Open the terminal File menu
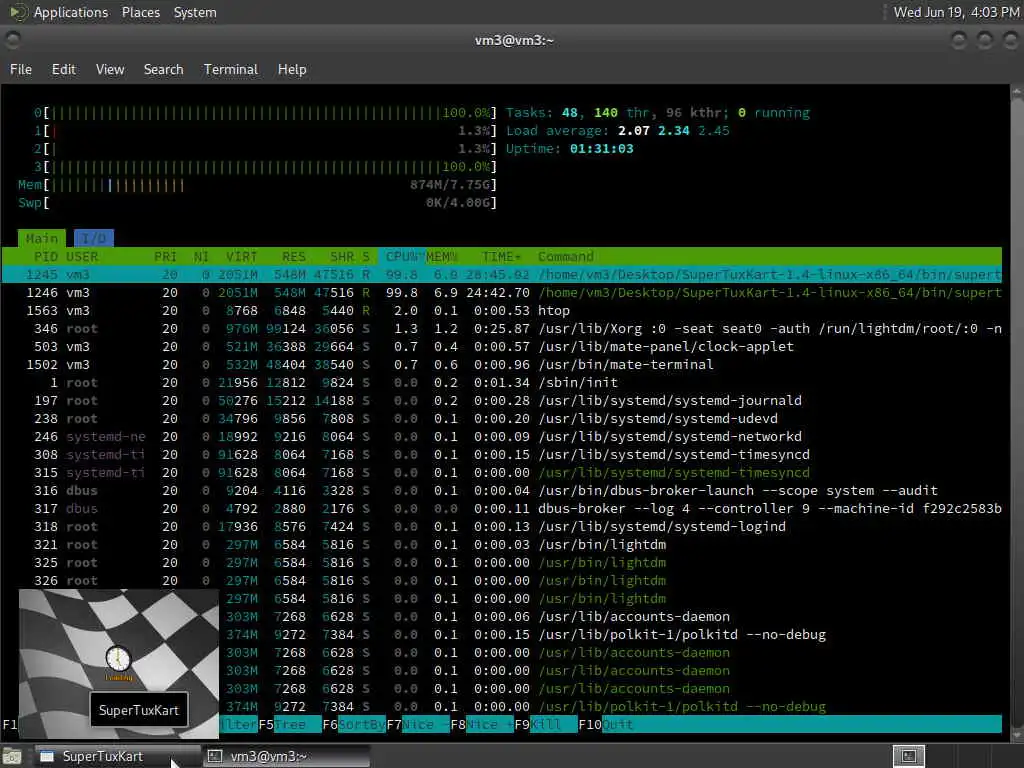1024x768 pixels. point(21,69)
